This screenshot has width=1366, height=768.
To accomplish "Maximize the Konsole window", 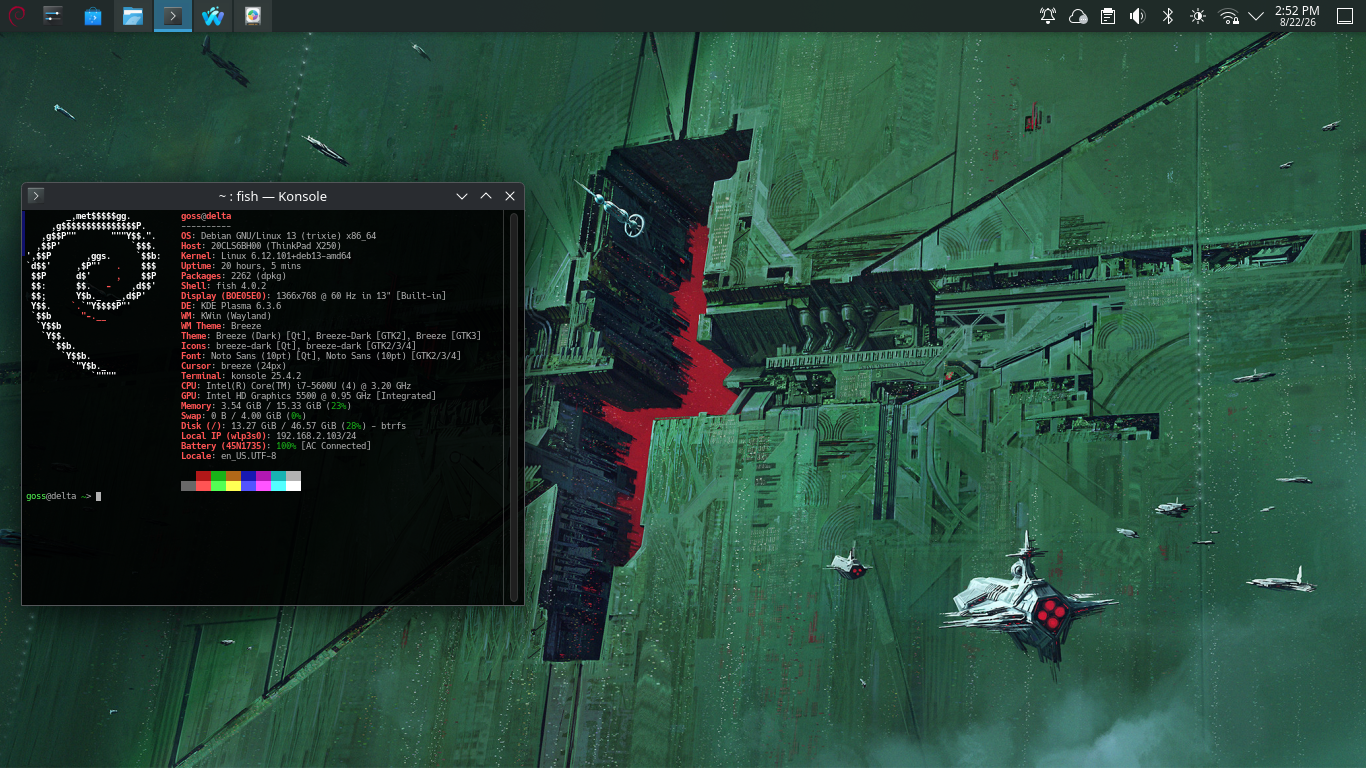I will (486, 196).
